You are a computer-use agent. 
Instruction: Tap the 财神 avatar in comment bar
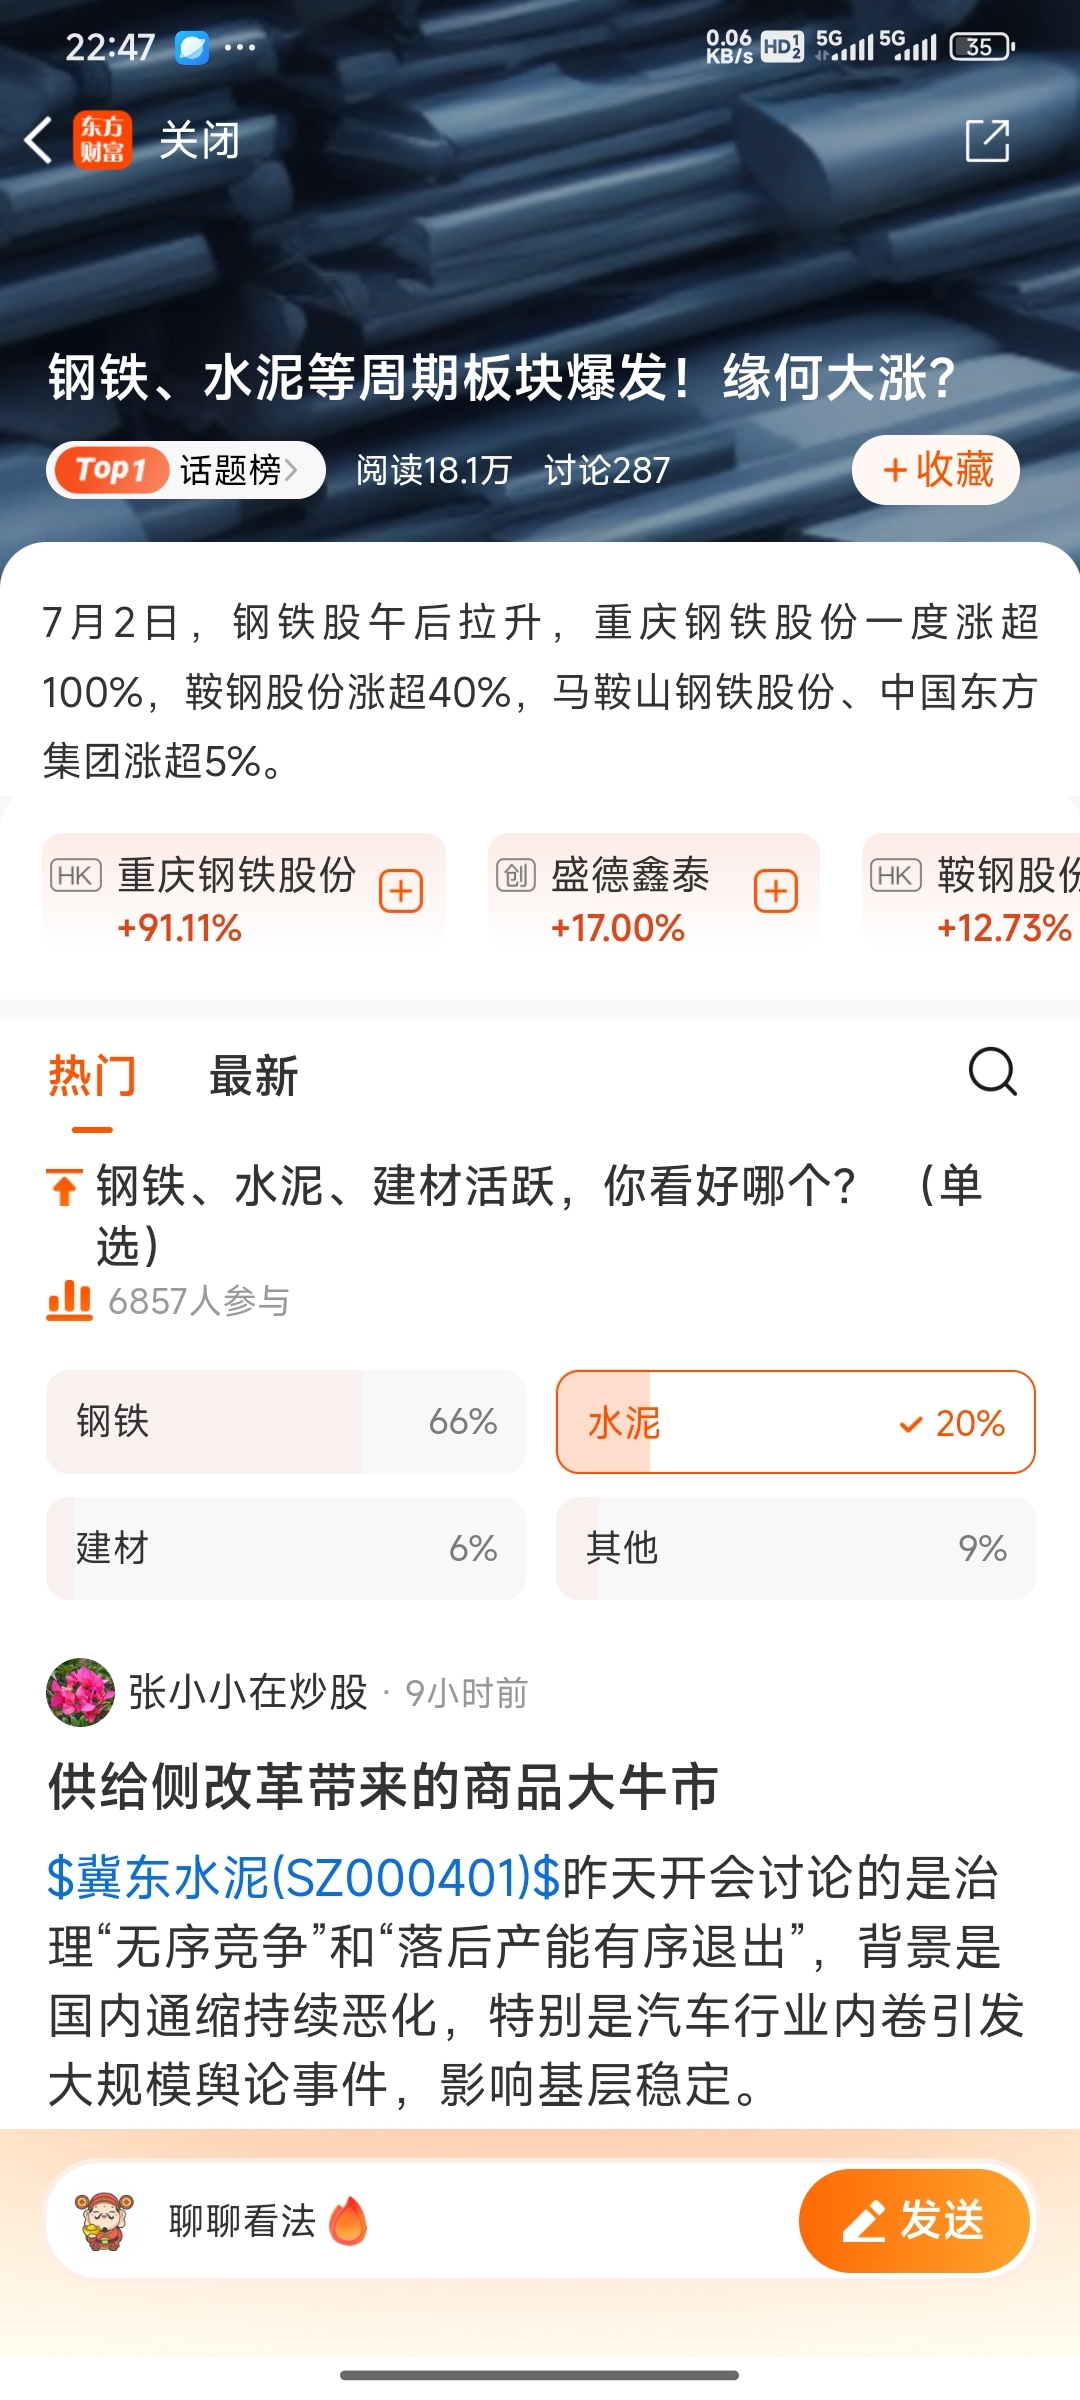pyautogui.click(x=105, y=2221)
